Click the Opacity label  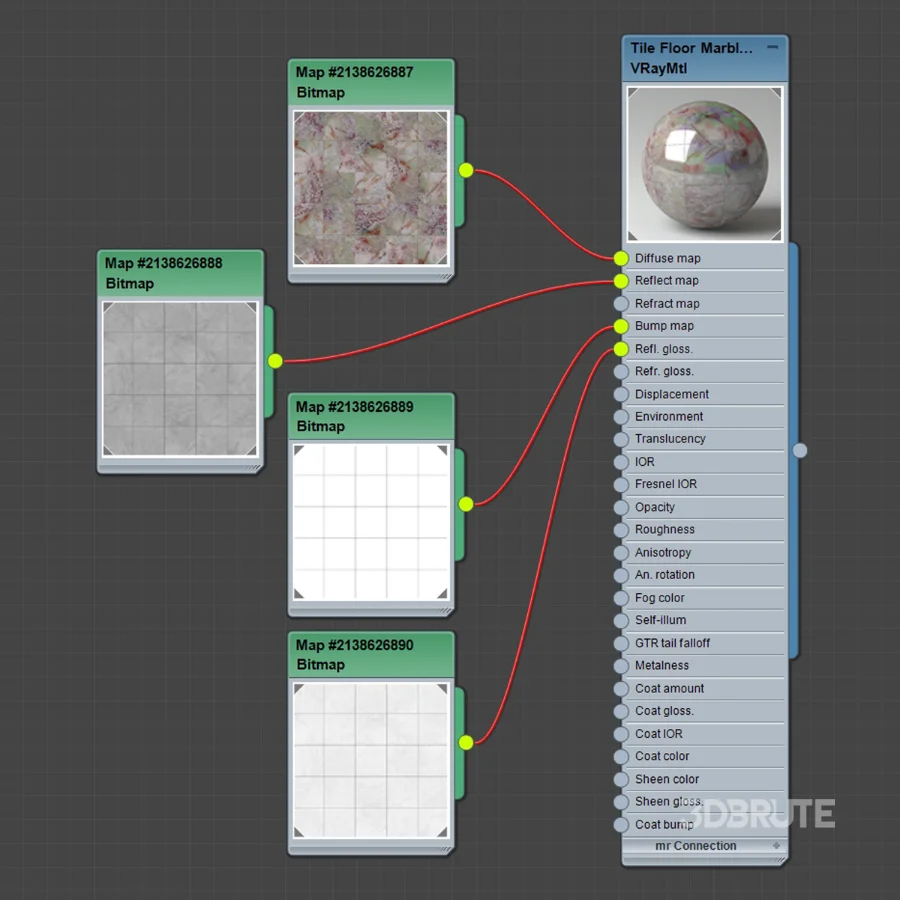654,507
